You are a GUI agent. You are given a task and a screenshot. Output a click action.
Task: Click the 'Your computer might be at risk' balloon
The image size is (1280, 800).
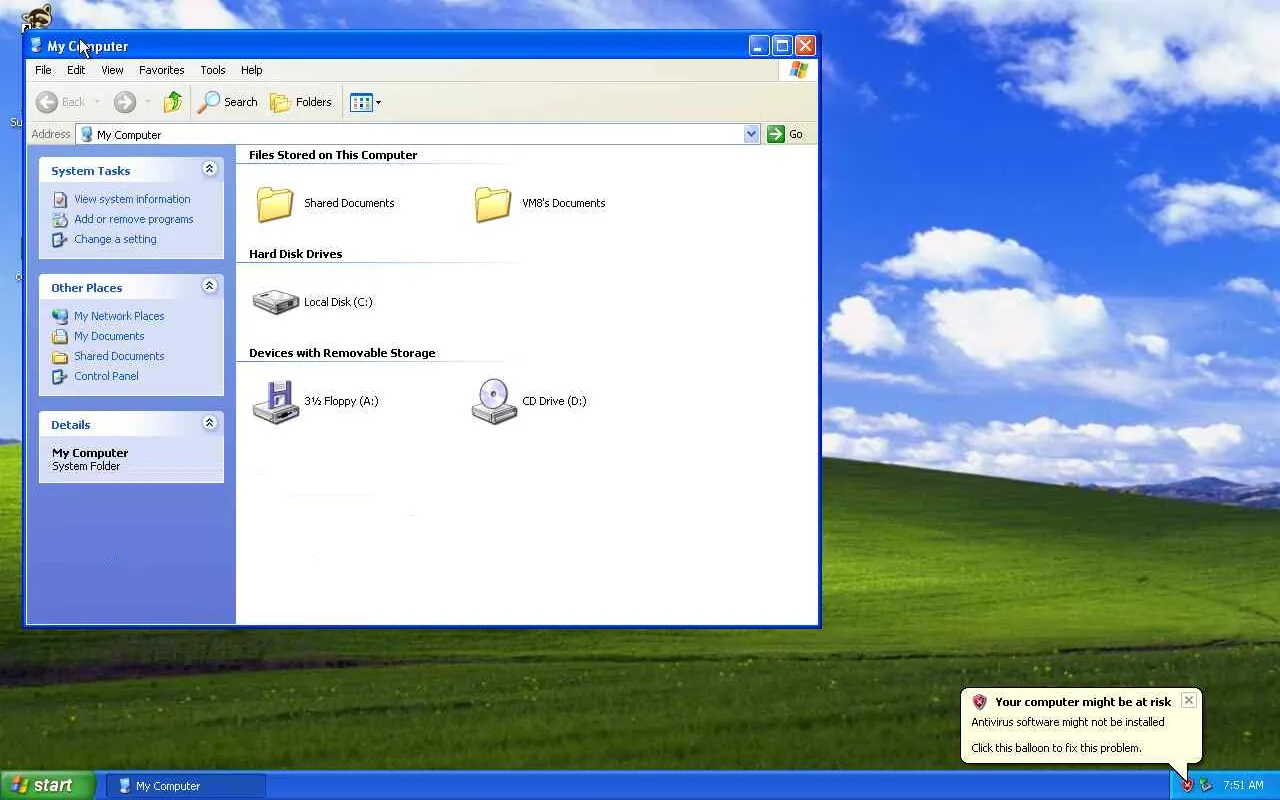1081,725
